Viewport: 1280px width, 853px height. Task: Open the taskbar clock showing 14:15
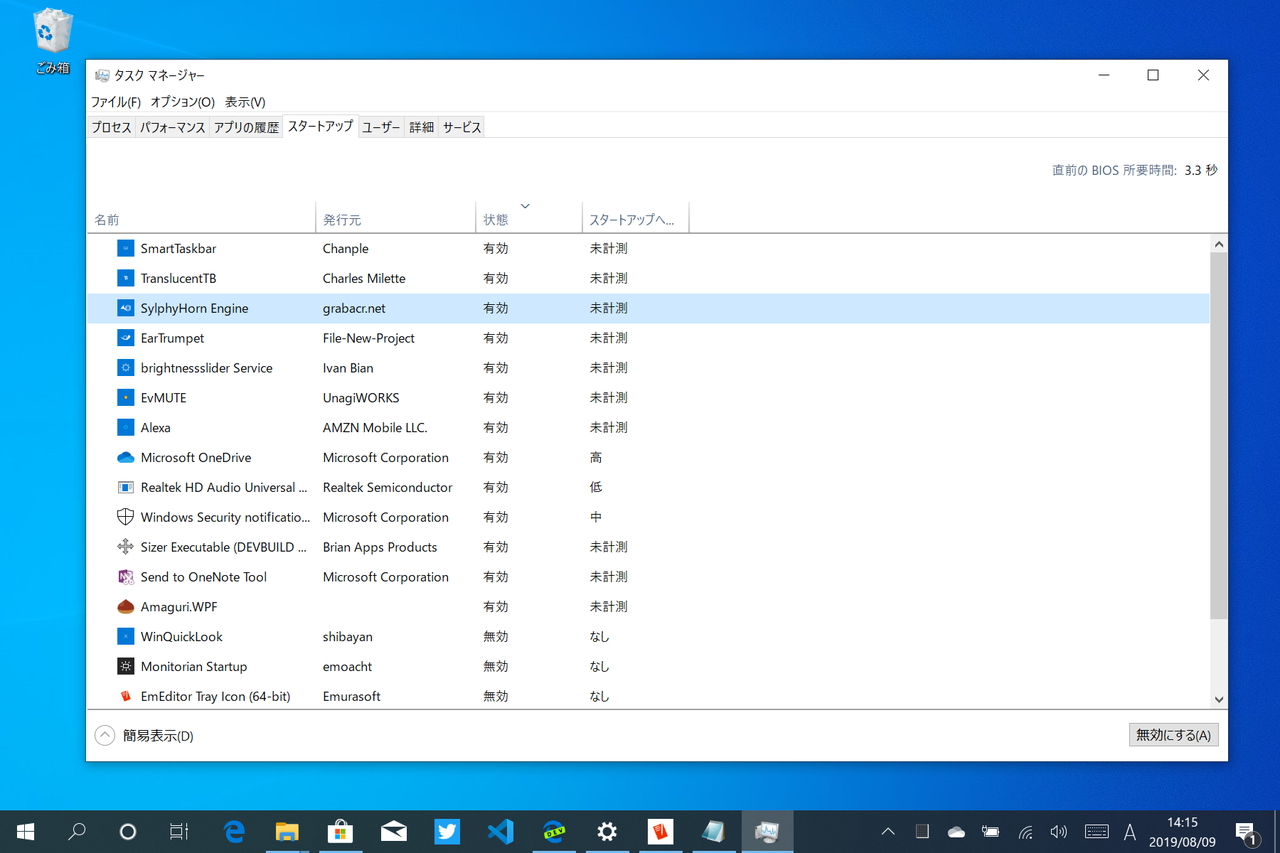(1182, 832)
